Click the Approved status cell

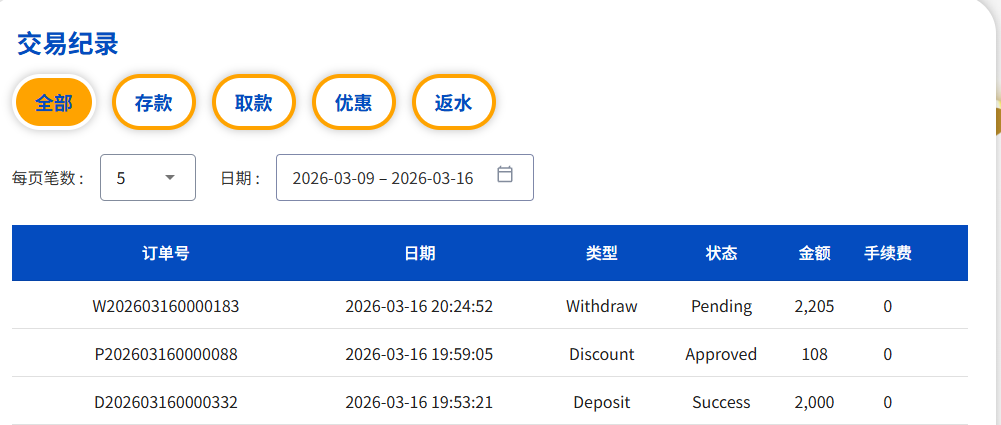(721, 355)
